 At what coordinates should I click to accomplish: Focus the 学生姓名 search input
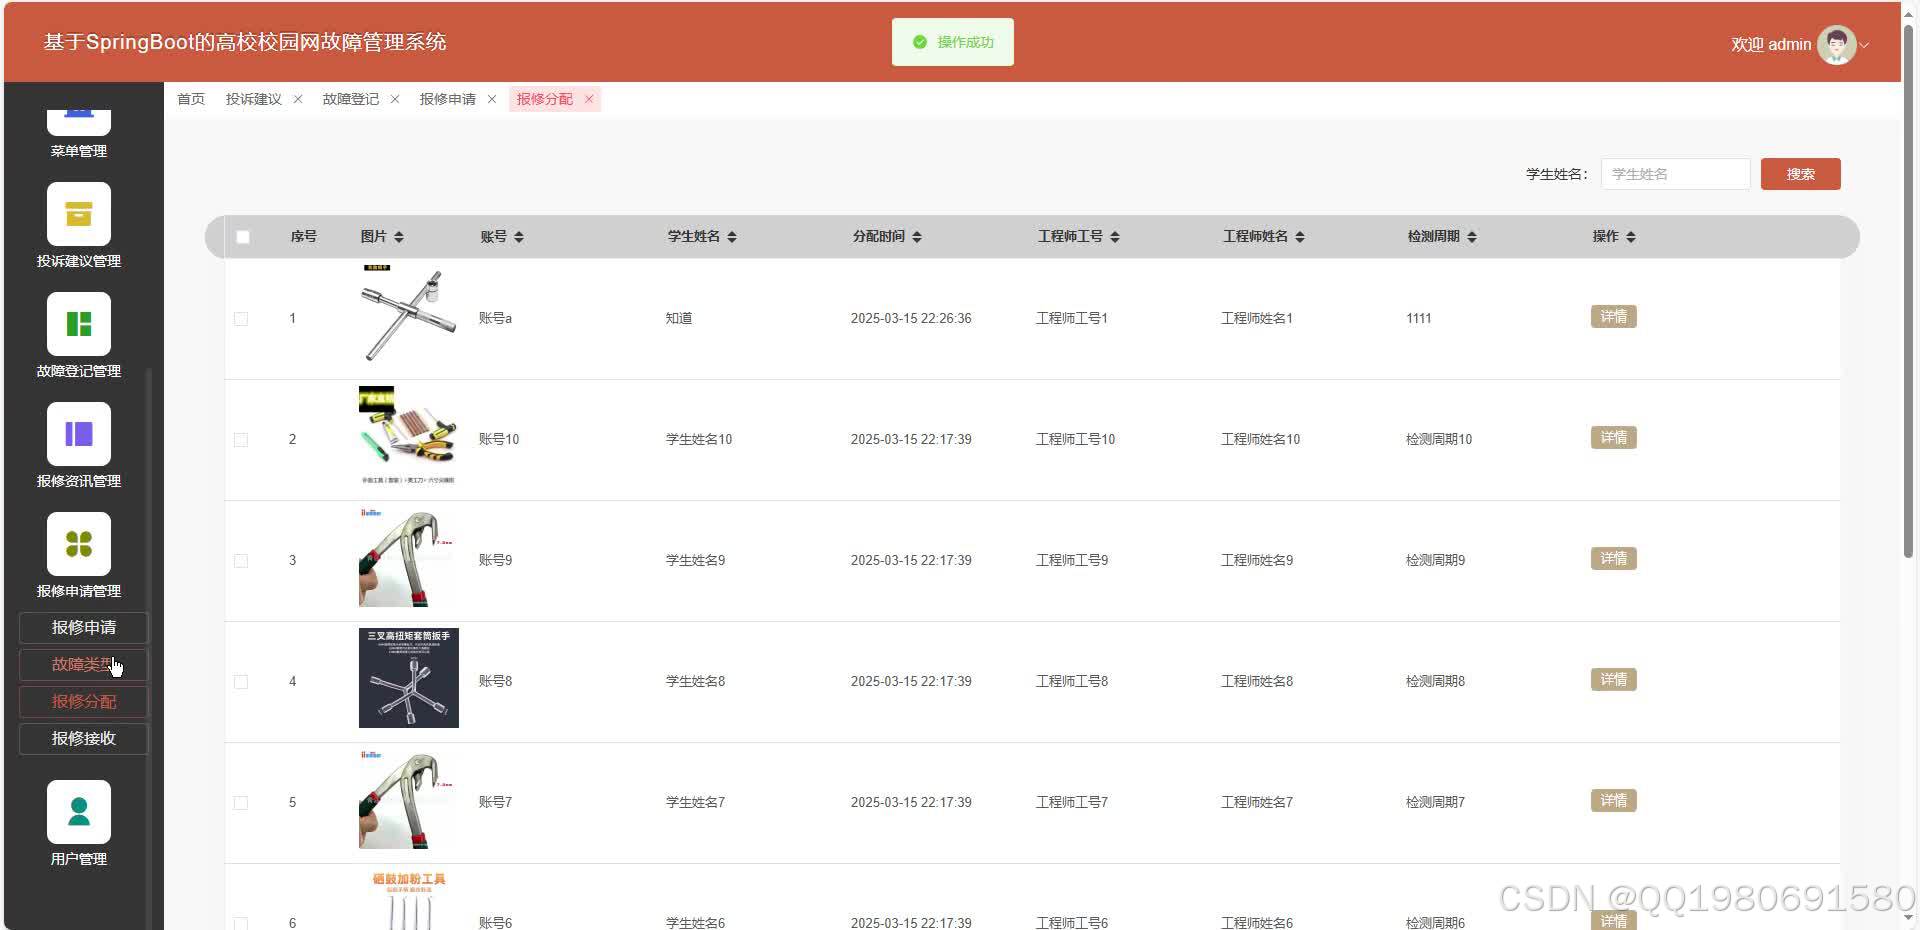[1675, 174]
